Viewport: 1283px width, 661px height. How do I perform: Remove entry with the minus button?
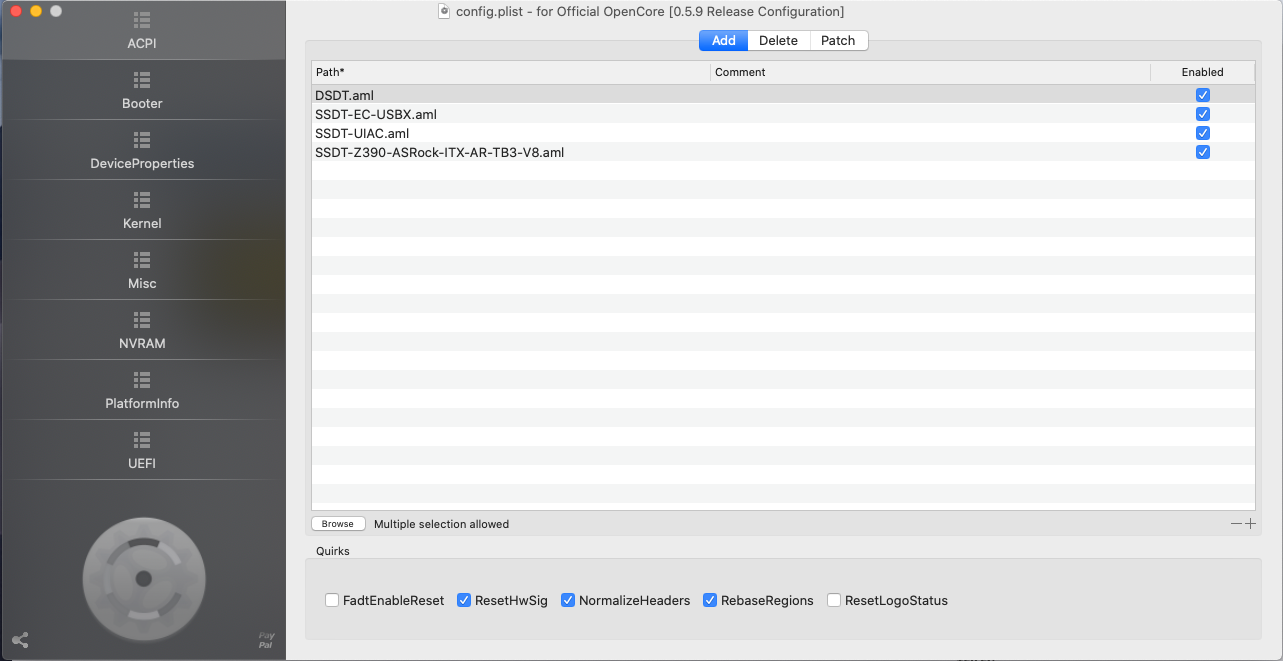1237,524
